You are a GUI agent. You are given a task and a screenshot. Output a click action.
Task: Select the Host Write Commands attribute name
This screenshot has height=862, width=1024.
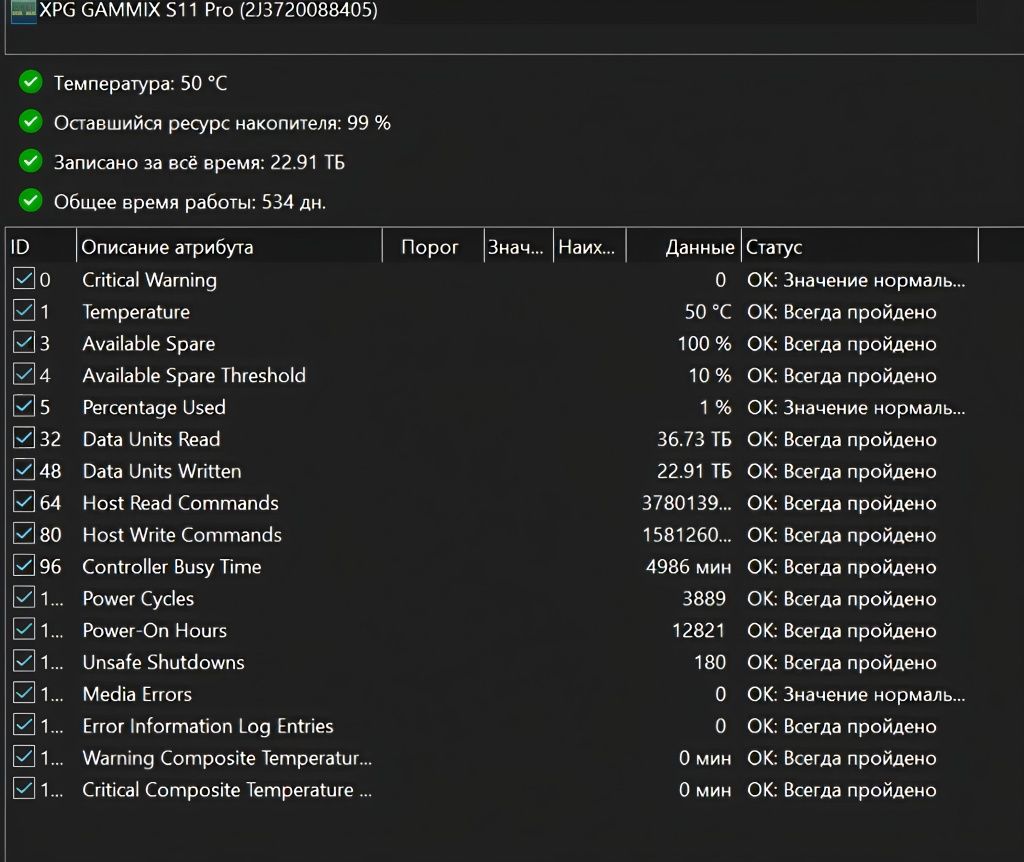click(x=182, y=535)
